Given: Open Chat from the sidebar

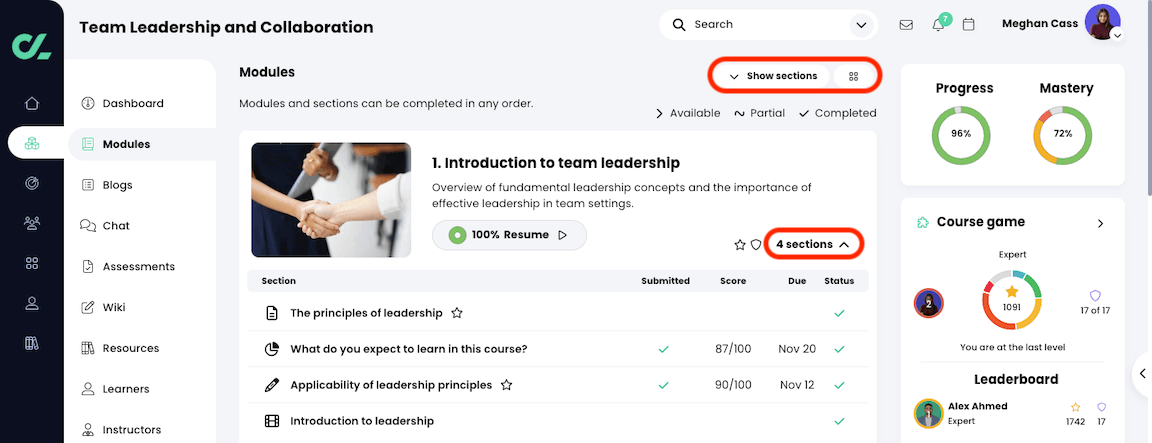Looking at the screenshot, I should (116, 226).
